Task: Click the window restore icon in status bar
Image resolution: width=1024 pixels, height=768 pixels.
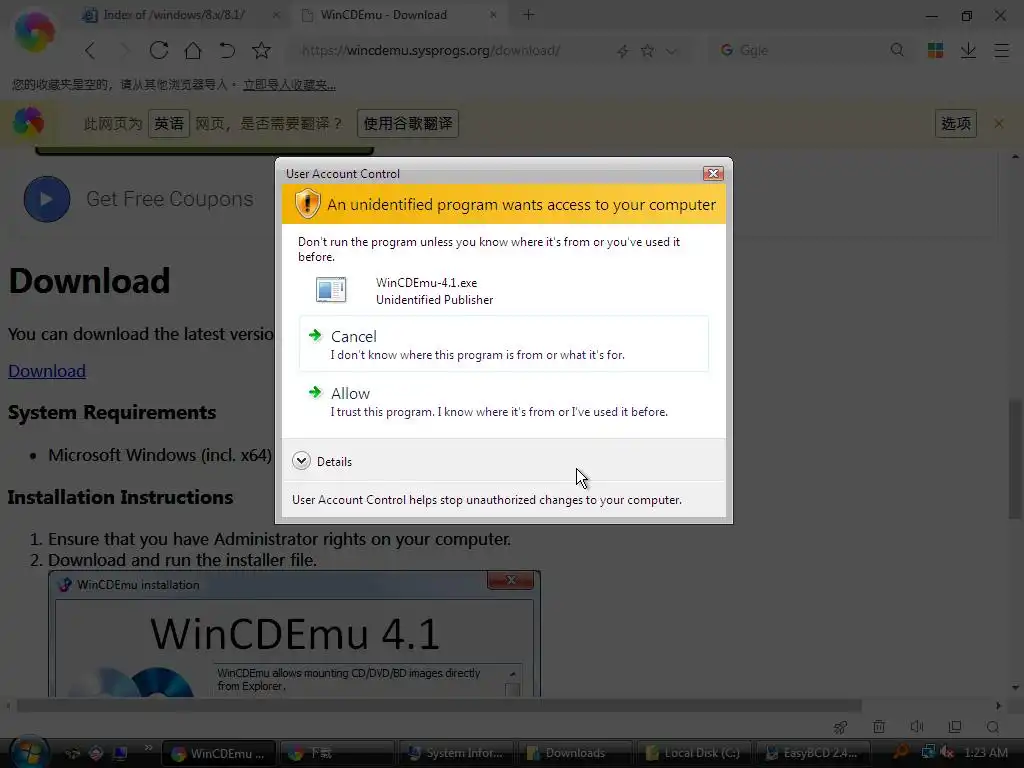Action: [x=955, y=727]
